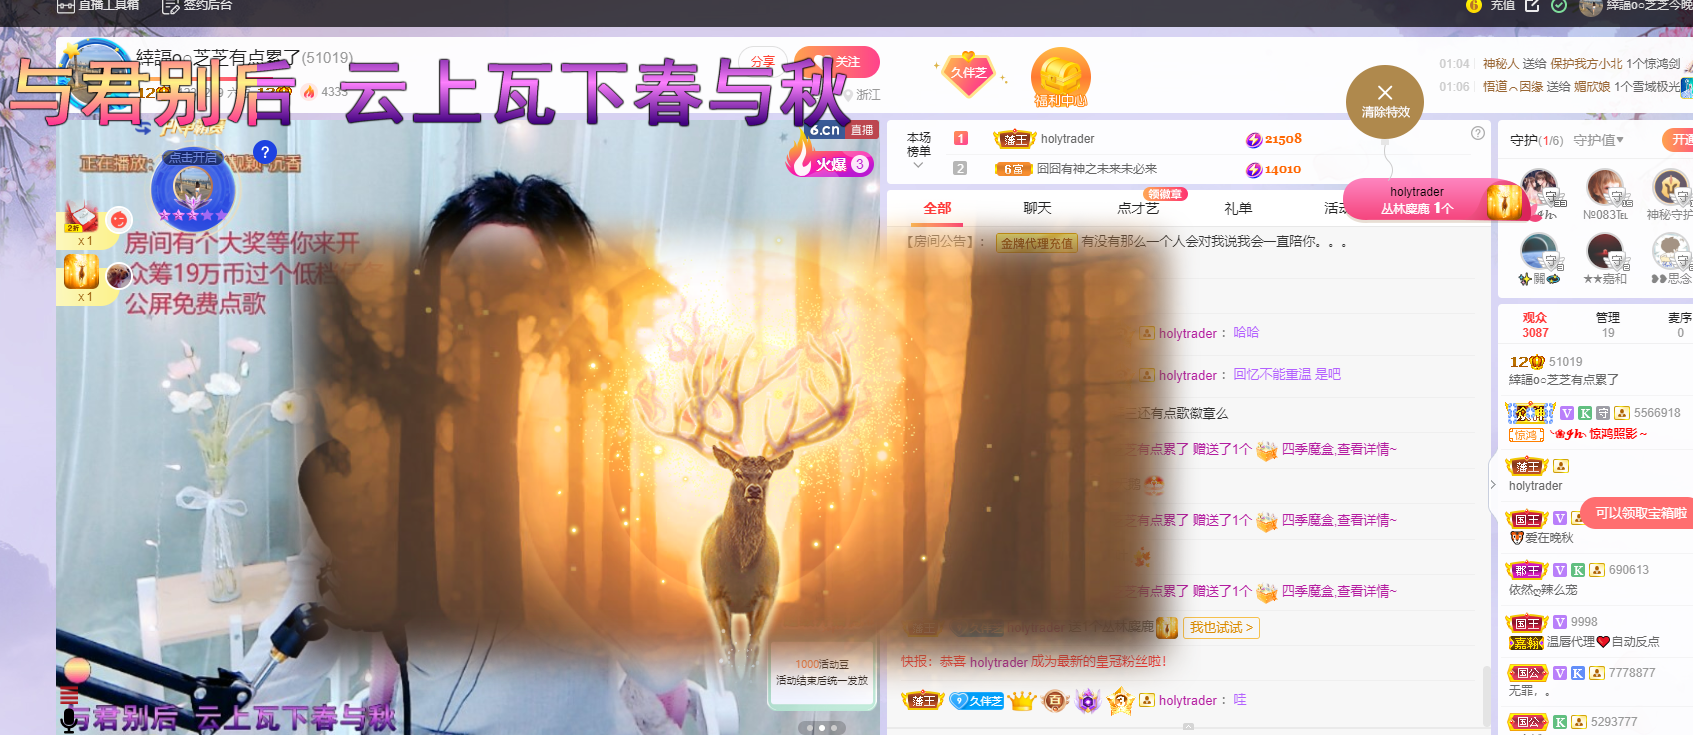This screenshot has height=735, width=1693.
Task: Click the 可以领取宝箱啦 notification
Action: tap(1638, 513)
